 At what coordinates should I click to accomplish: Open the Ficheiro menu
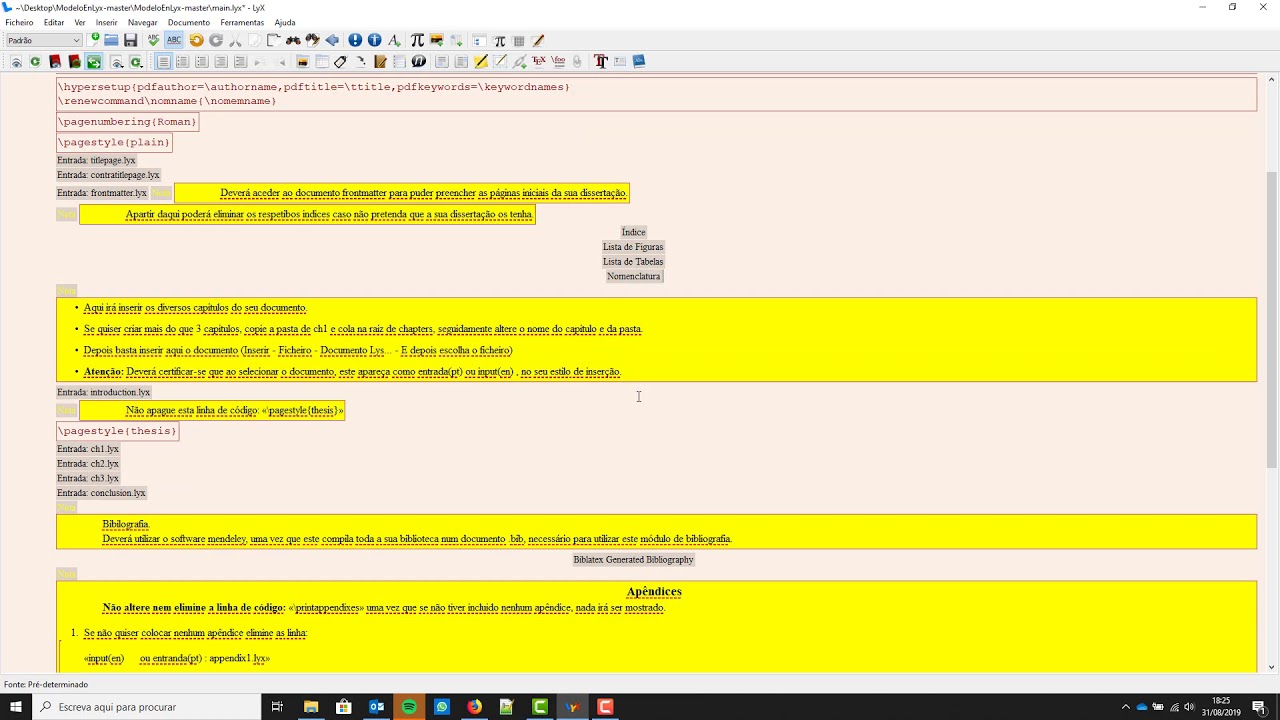pos(19,22)
